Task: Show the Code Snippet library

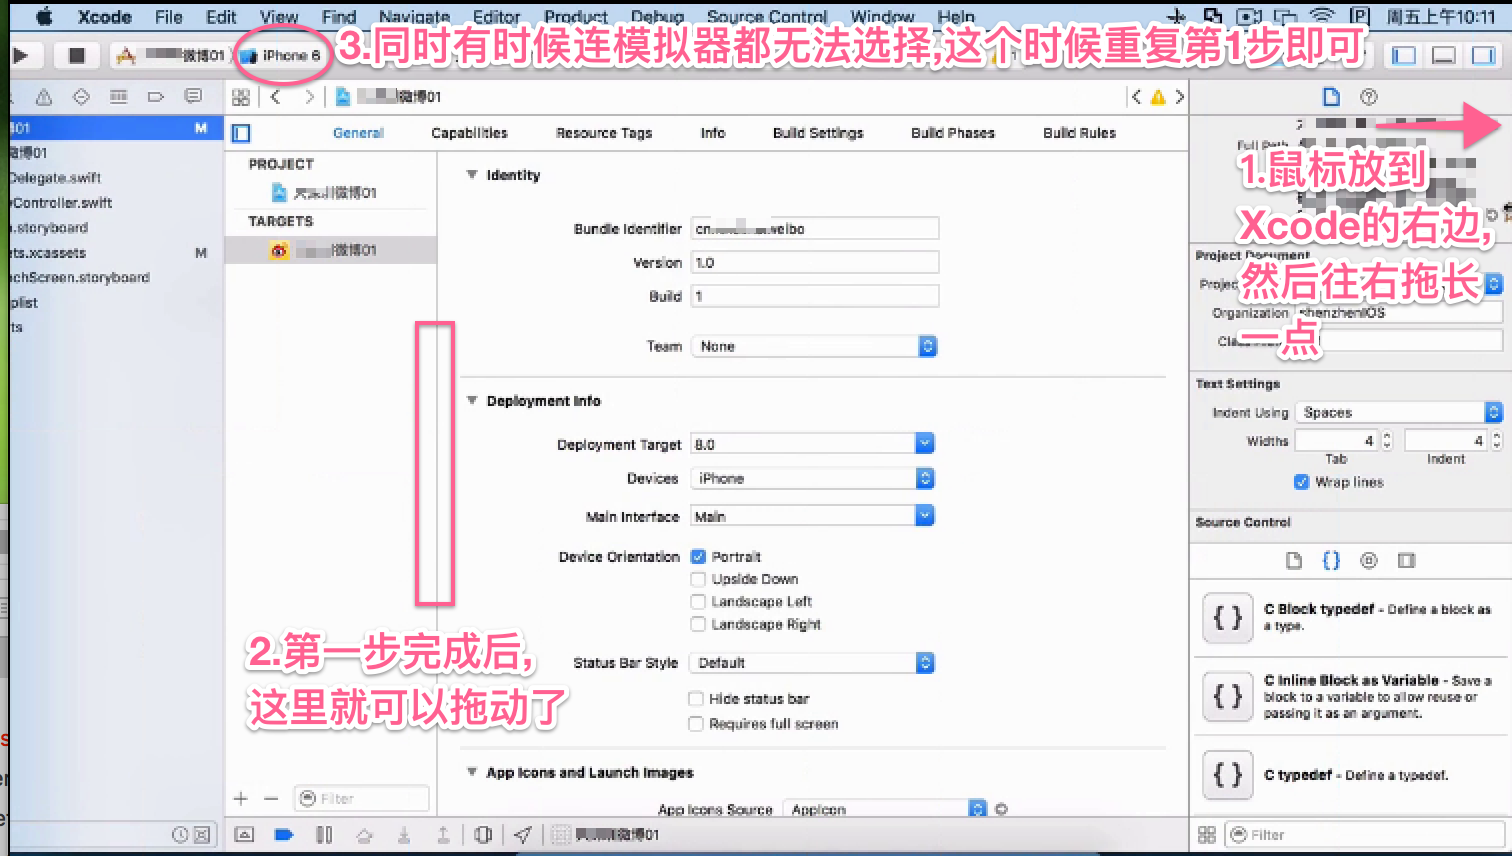Action: pos(1331,561)
